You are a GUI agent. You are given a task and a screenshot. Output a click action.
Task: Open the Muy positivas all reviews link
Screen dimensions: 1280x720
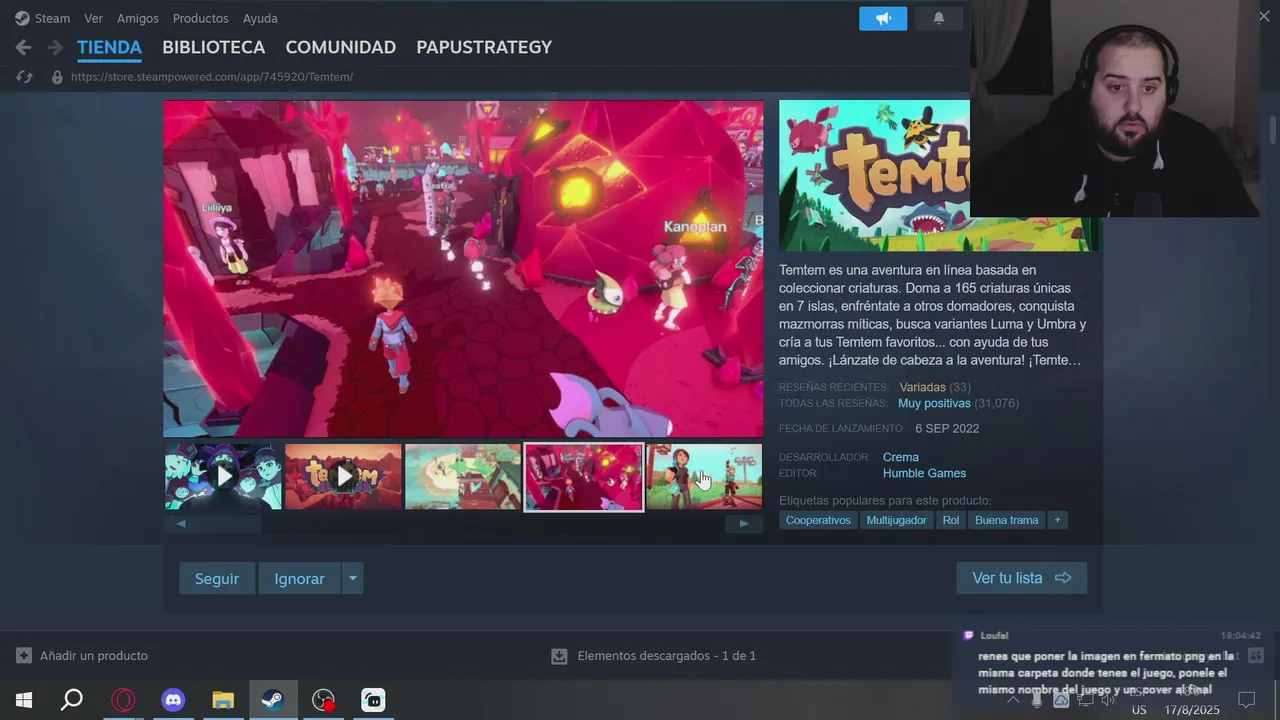934,403
